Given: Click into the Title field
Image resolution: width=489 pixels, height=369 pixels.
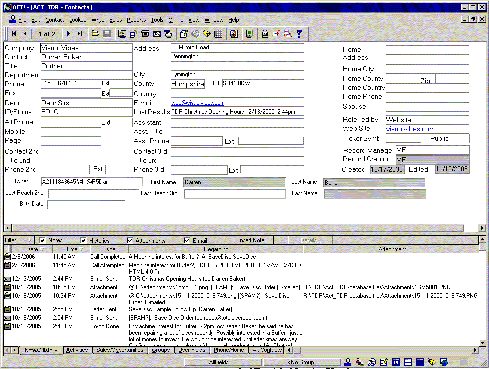Looking at the screenshot, I should coord(86,66).
